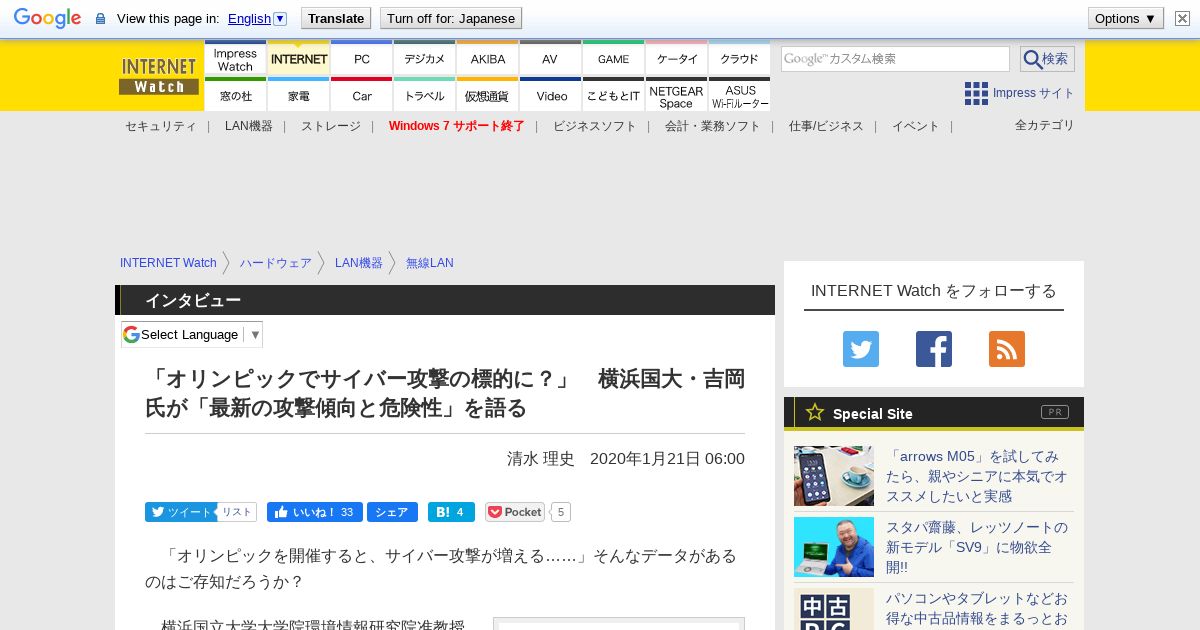Open the デジカメ tab

pyautogui.click(x=425, y=58)
